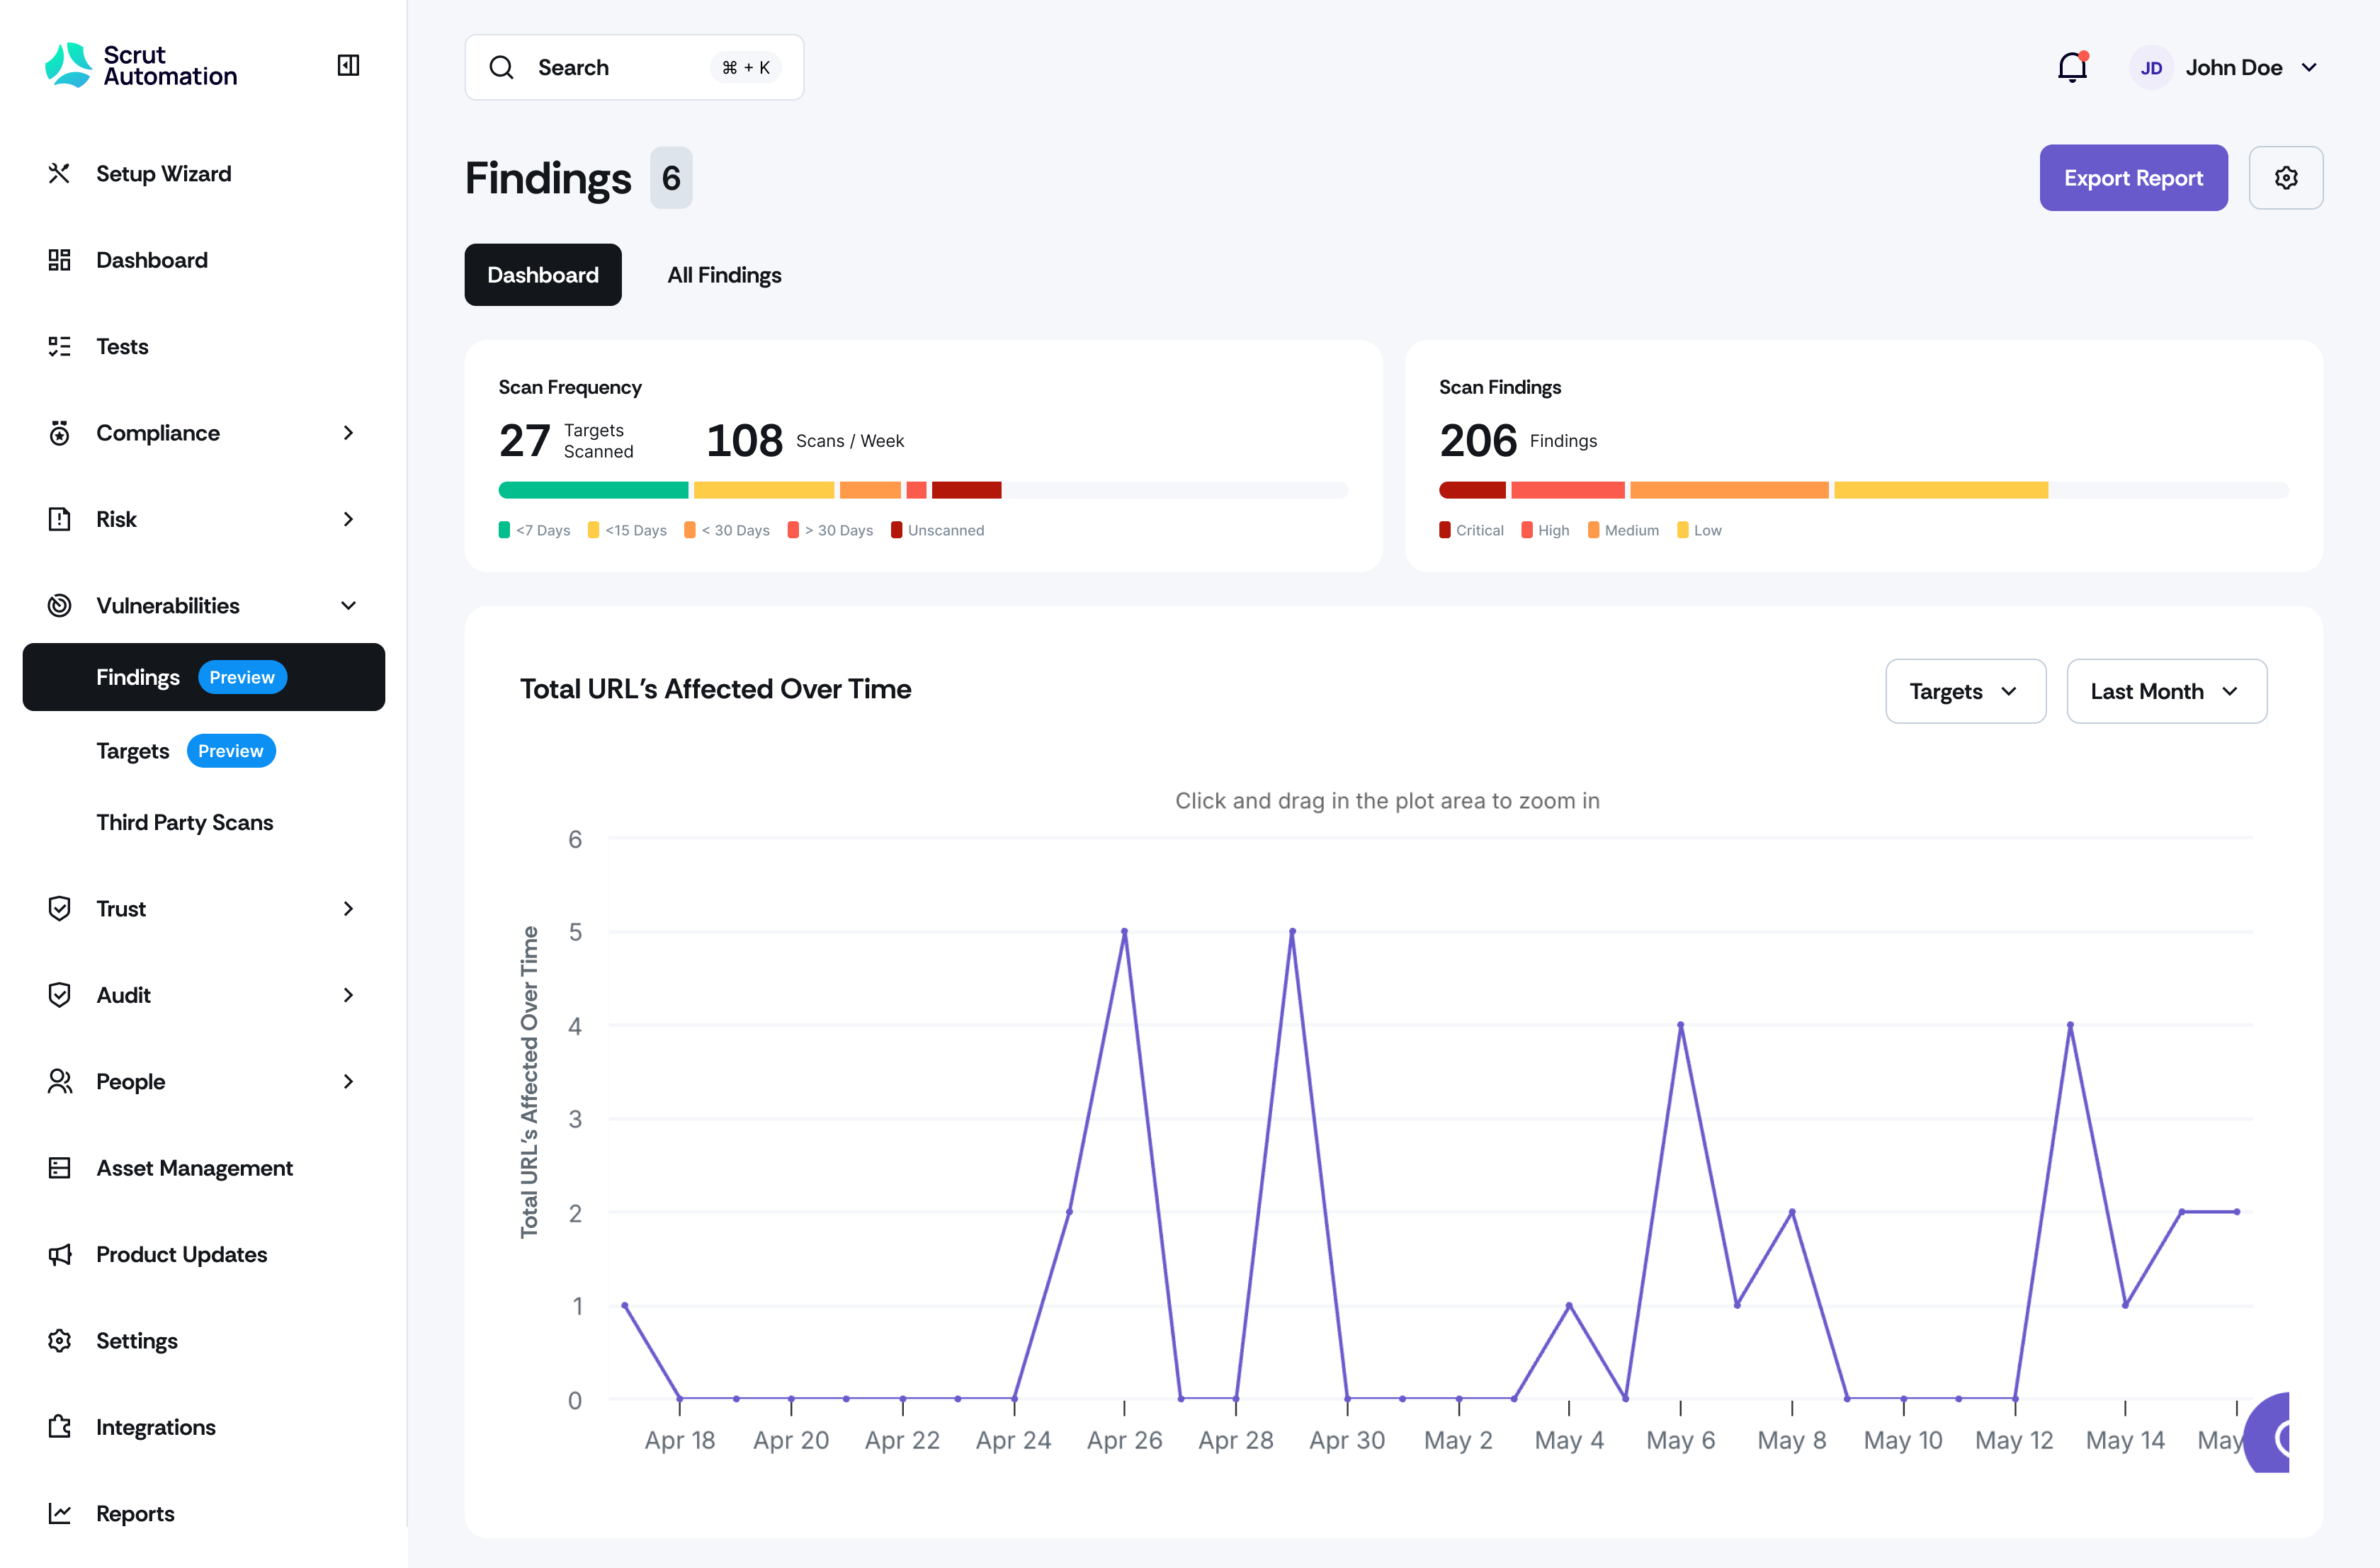The height and width of the screenshot is (1568, 2380).
Task: Toggle the Critical severity legend item
Action: click(1471, 530)
